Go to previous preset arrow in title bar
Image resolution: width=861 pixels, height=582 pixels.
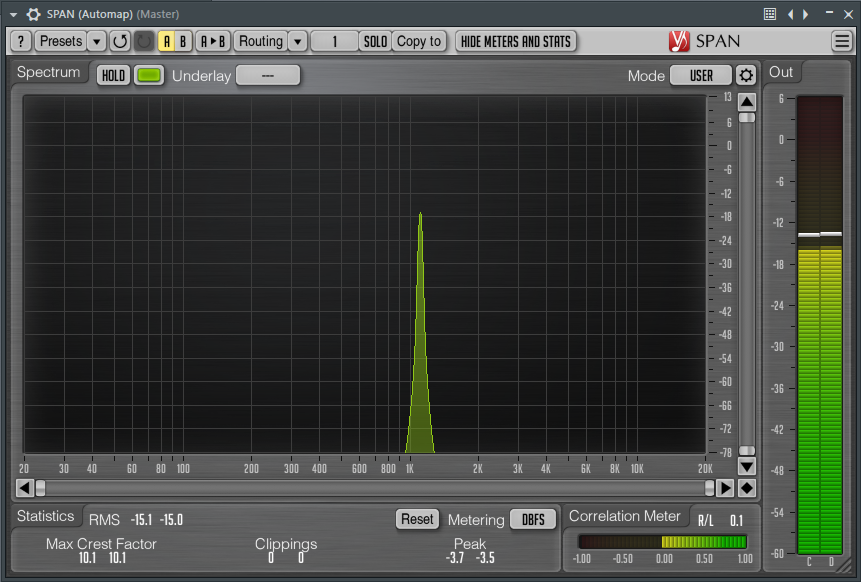(x=791, y=14)
